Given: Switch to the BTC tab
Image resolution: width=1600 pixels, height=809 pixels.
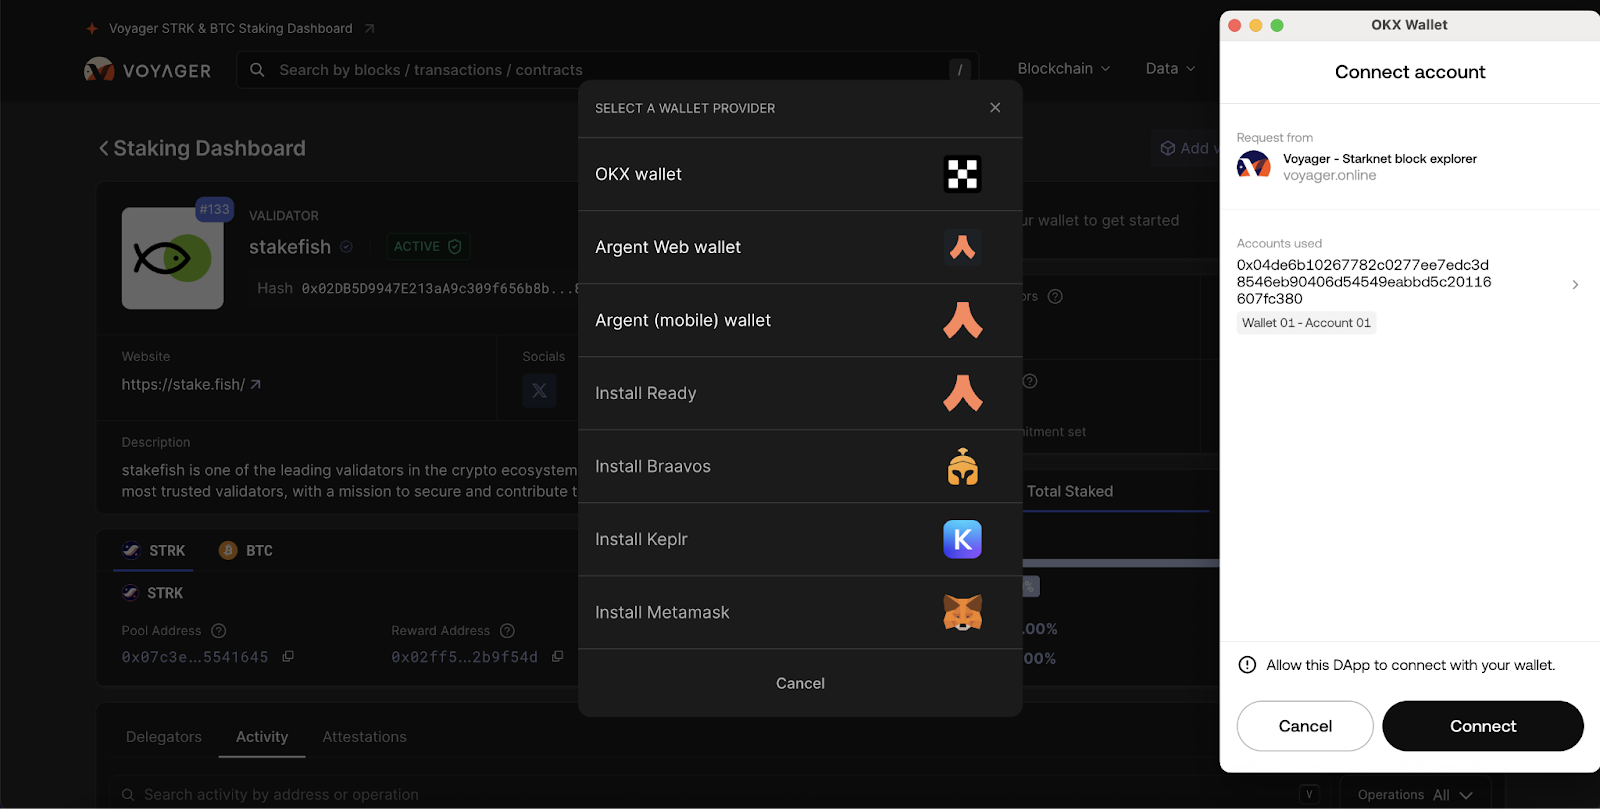Looking at the screenshot, I should tap(246, 550).
